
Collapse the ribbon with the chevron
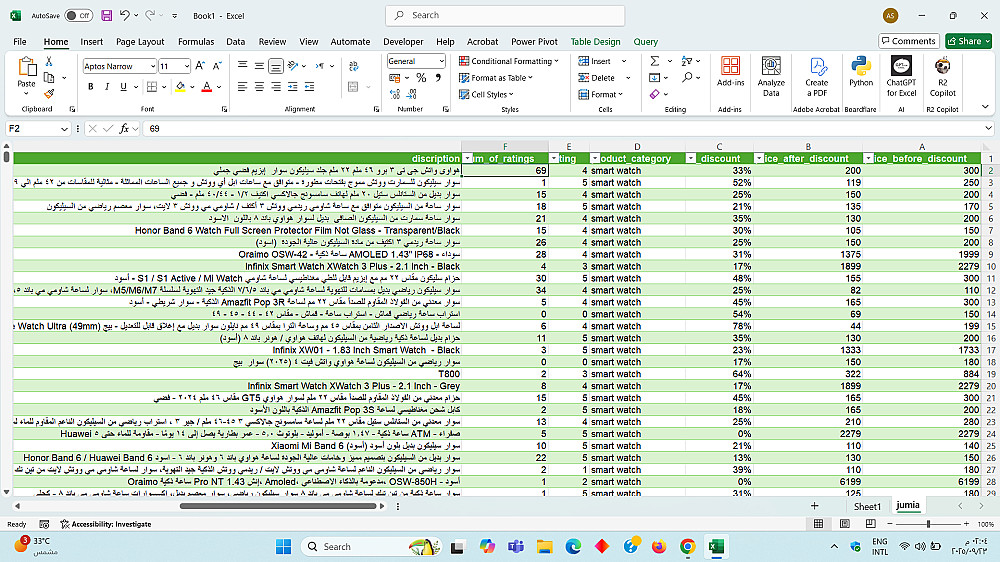(985, 107)
